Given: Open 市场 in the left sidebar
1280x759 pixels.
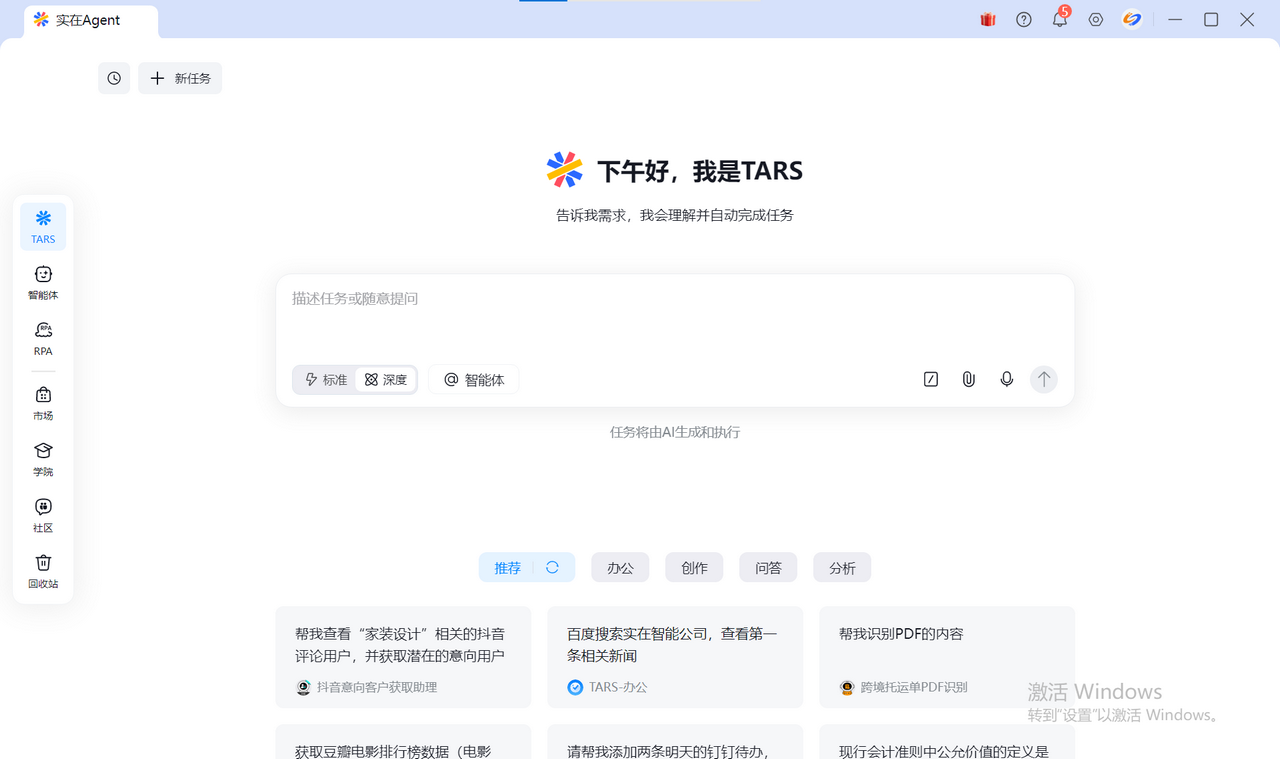Looking at the screenshot, I should (x=43, y=403).
